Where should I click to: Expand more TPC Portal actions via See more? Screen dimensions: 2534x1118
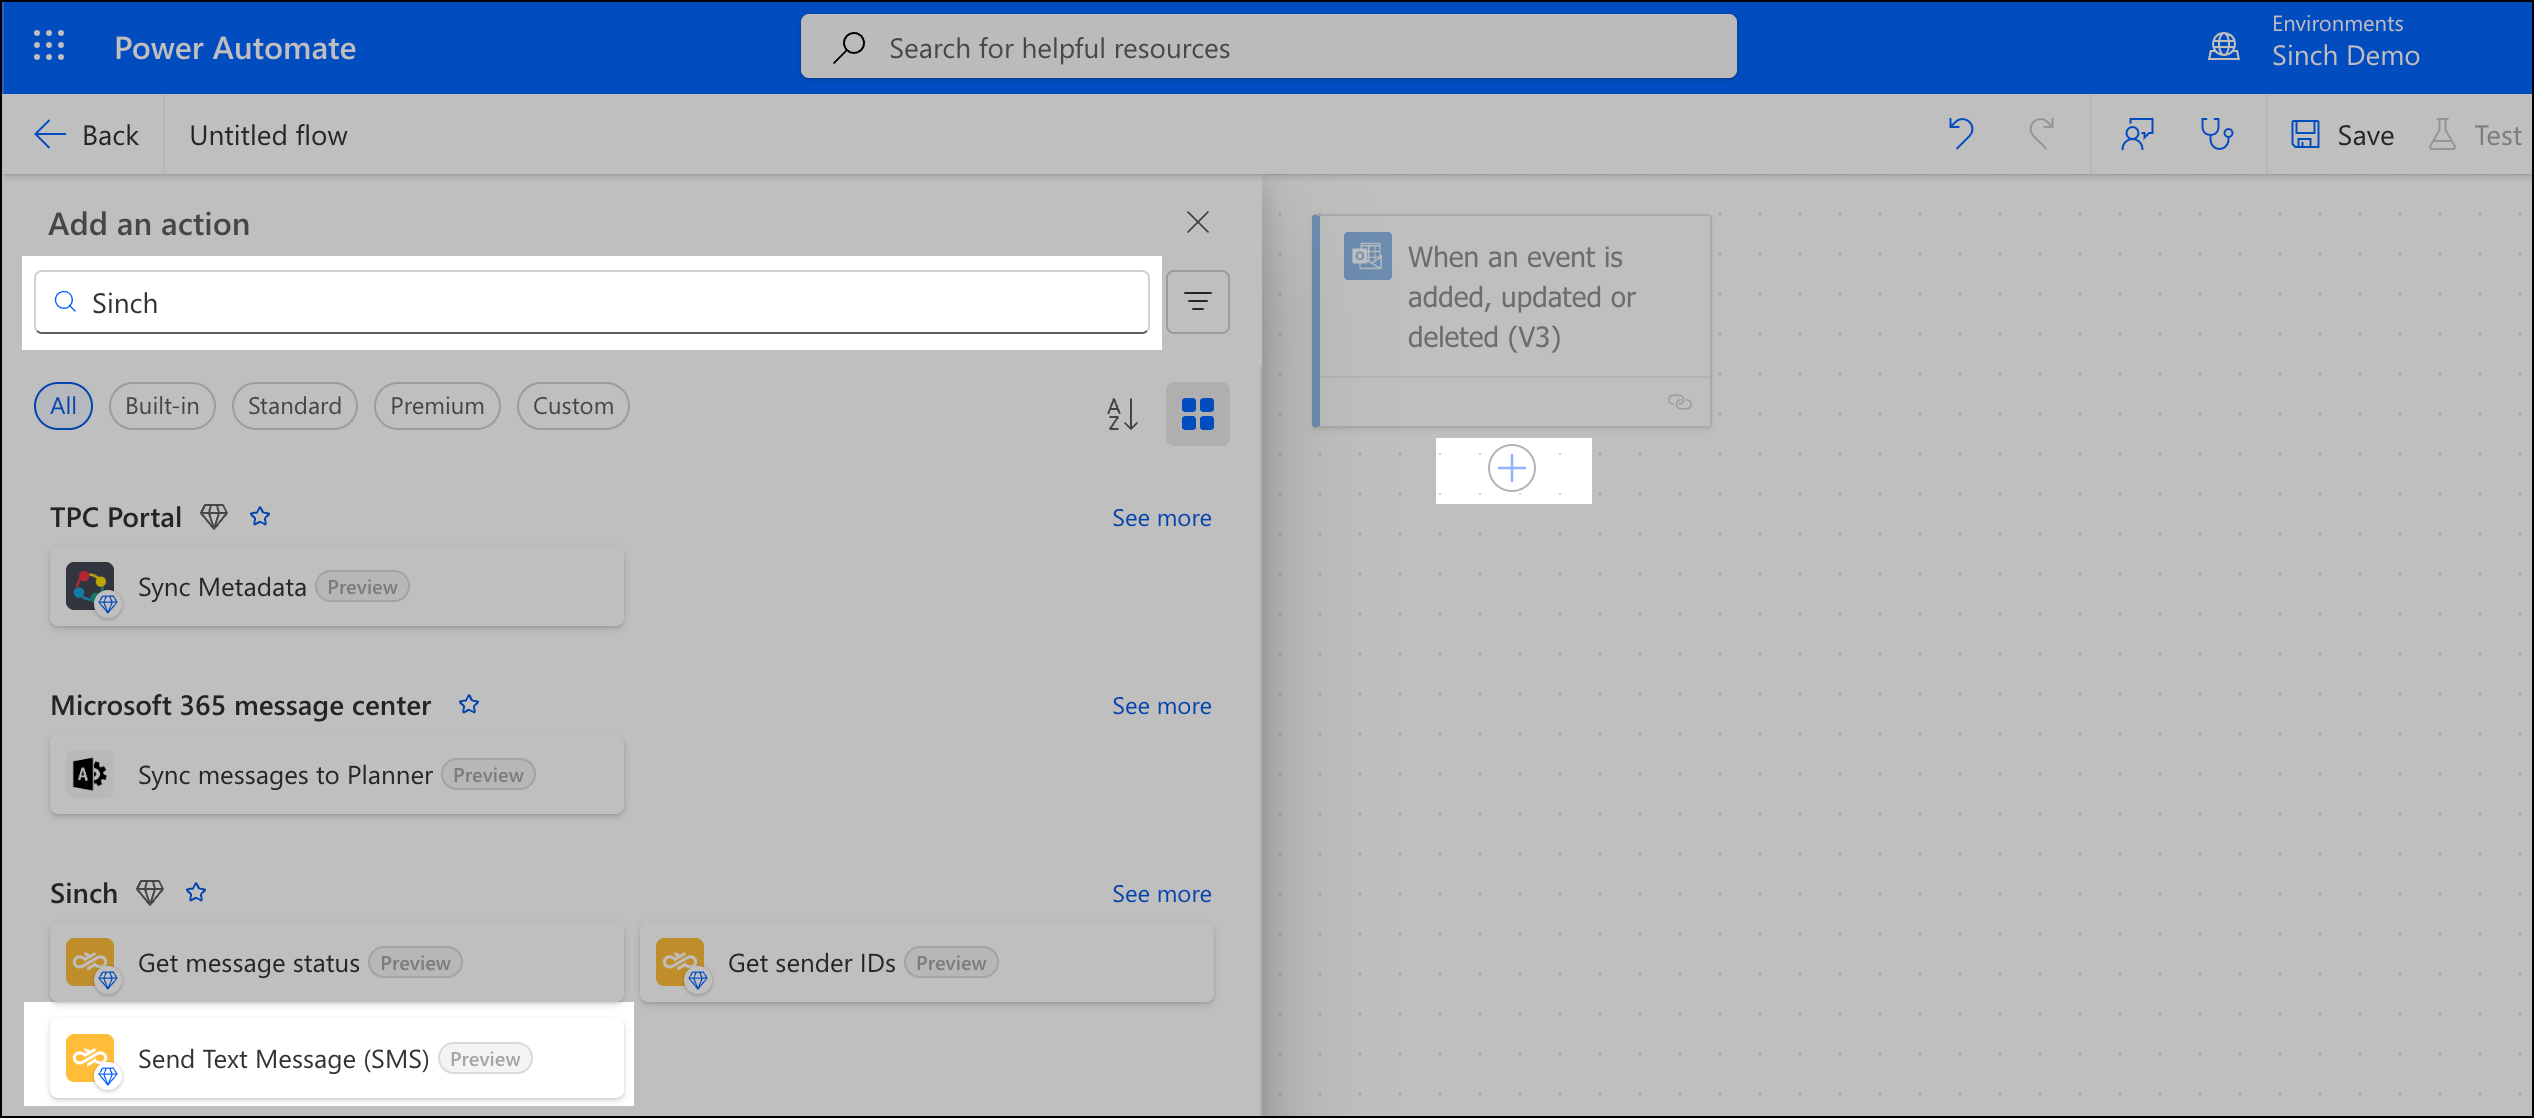click(x=1161, y=517)
